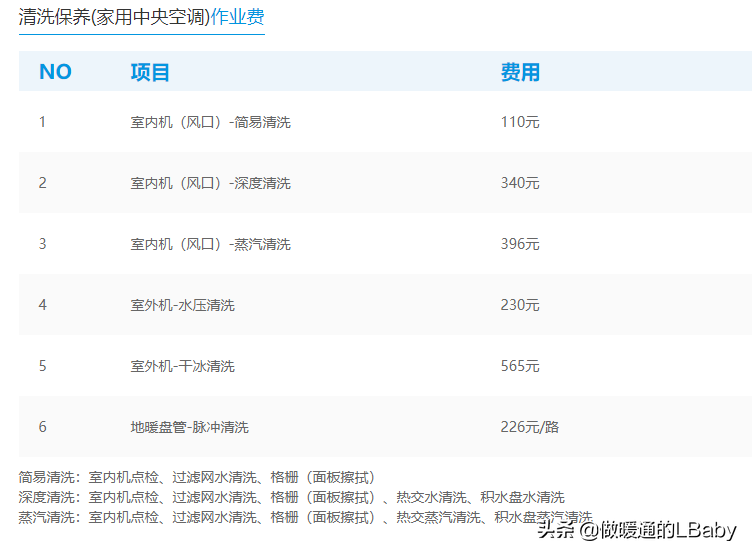Click the 蒸汽清洗 description note line

click(306, 518)
